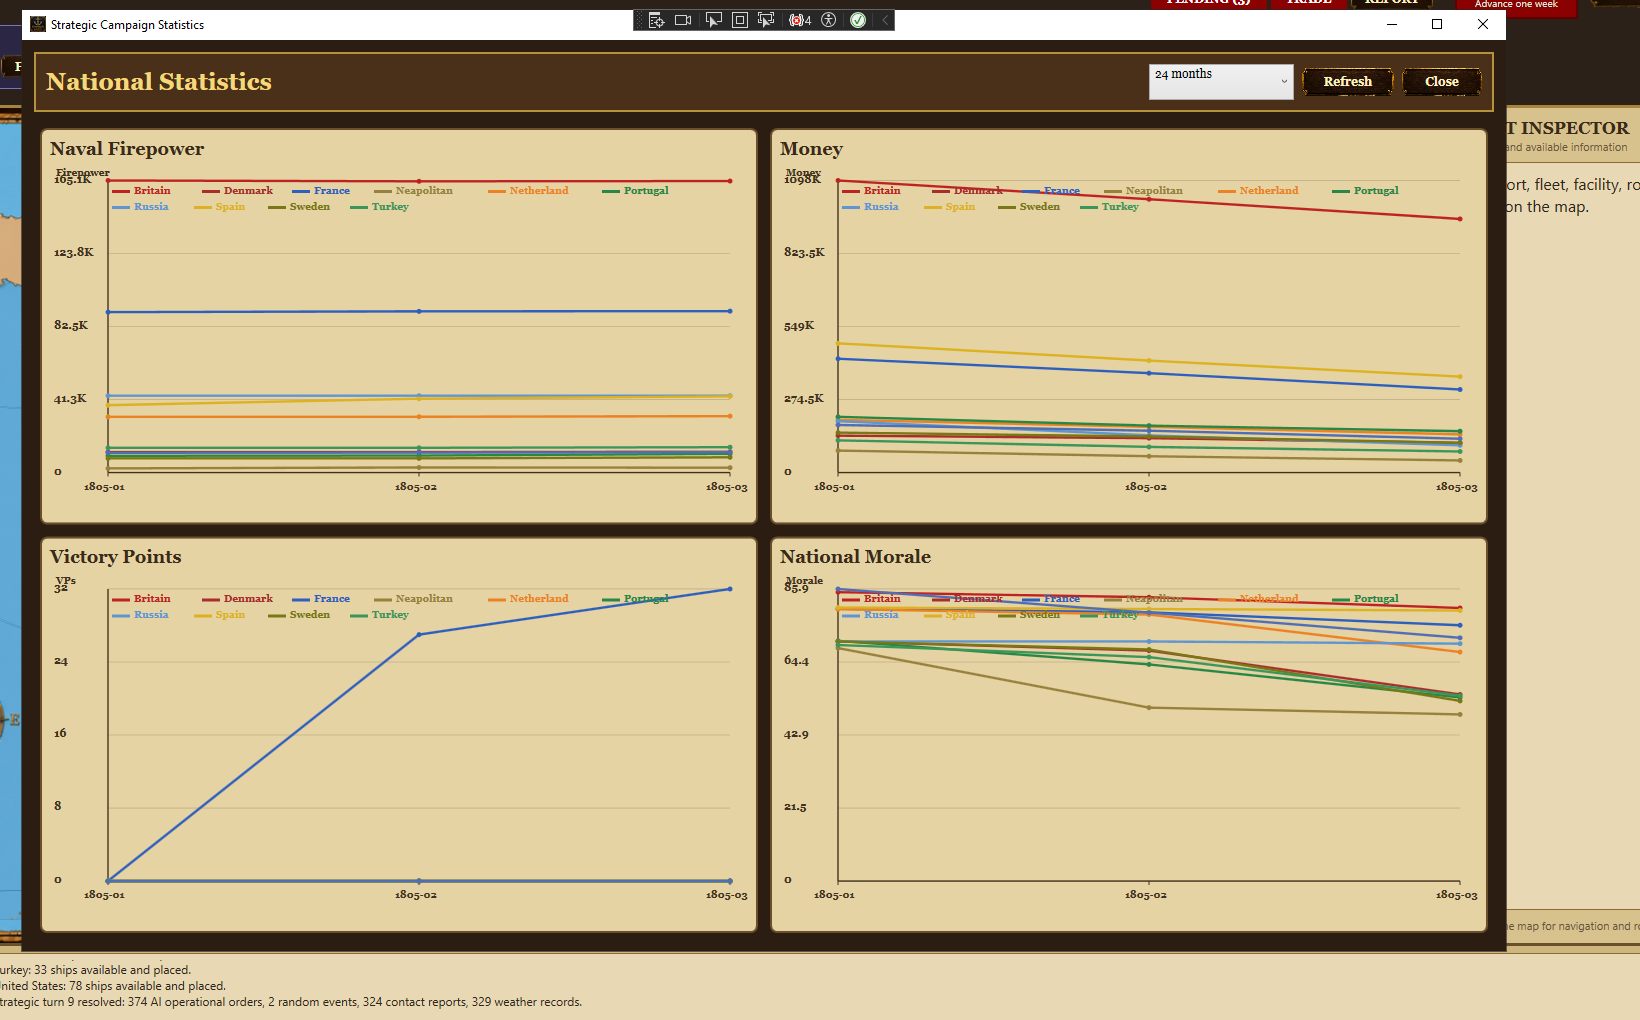Click Portugal legend in Naval Firepower chart
The width and height of the screenshot is (1640, 1020).
click(635, 191)
